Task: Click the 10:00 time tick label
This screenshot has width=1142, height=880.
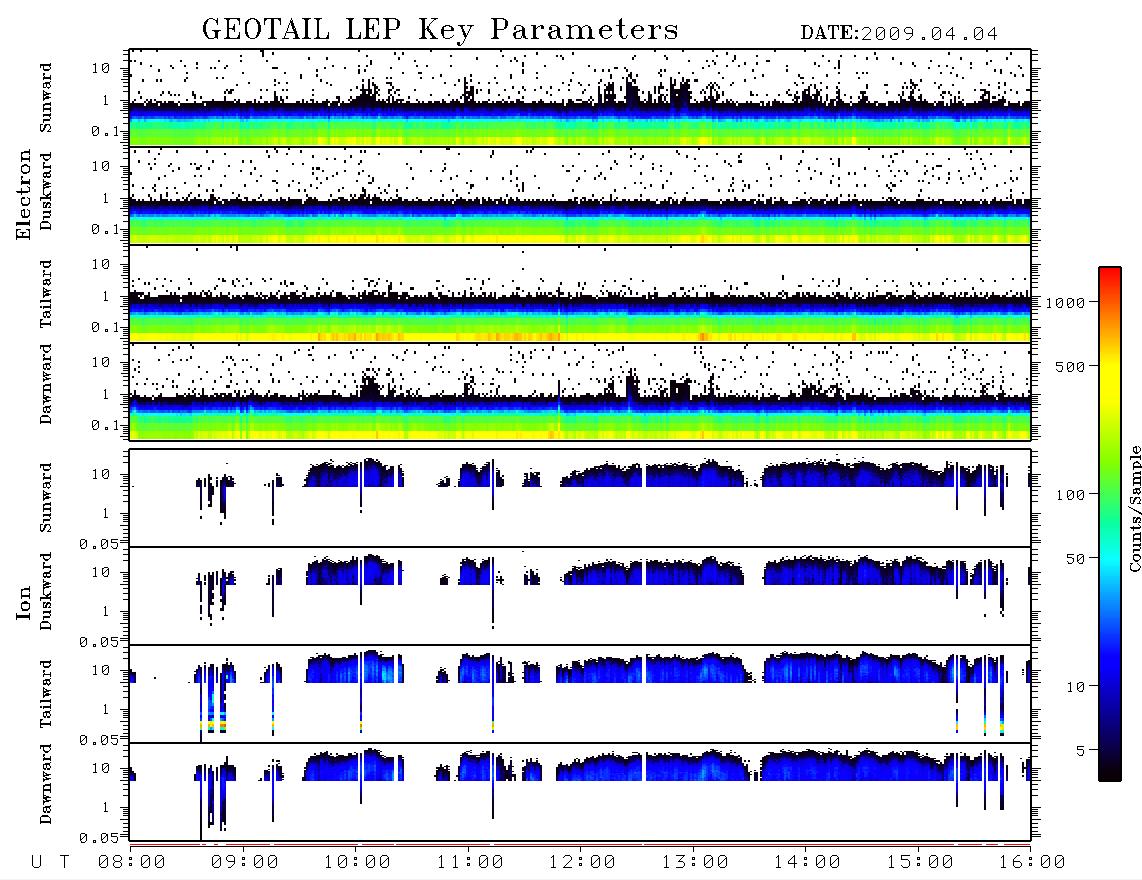Action: pos(358,863)
